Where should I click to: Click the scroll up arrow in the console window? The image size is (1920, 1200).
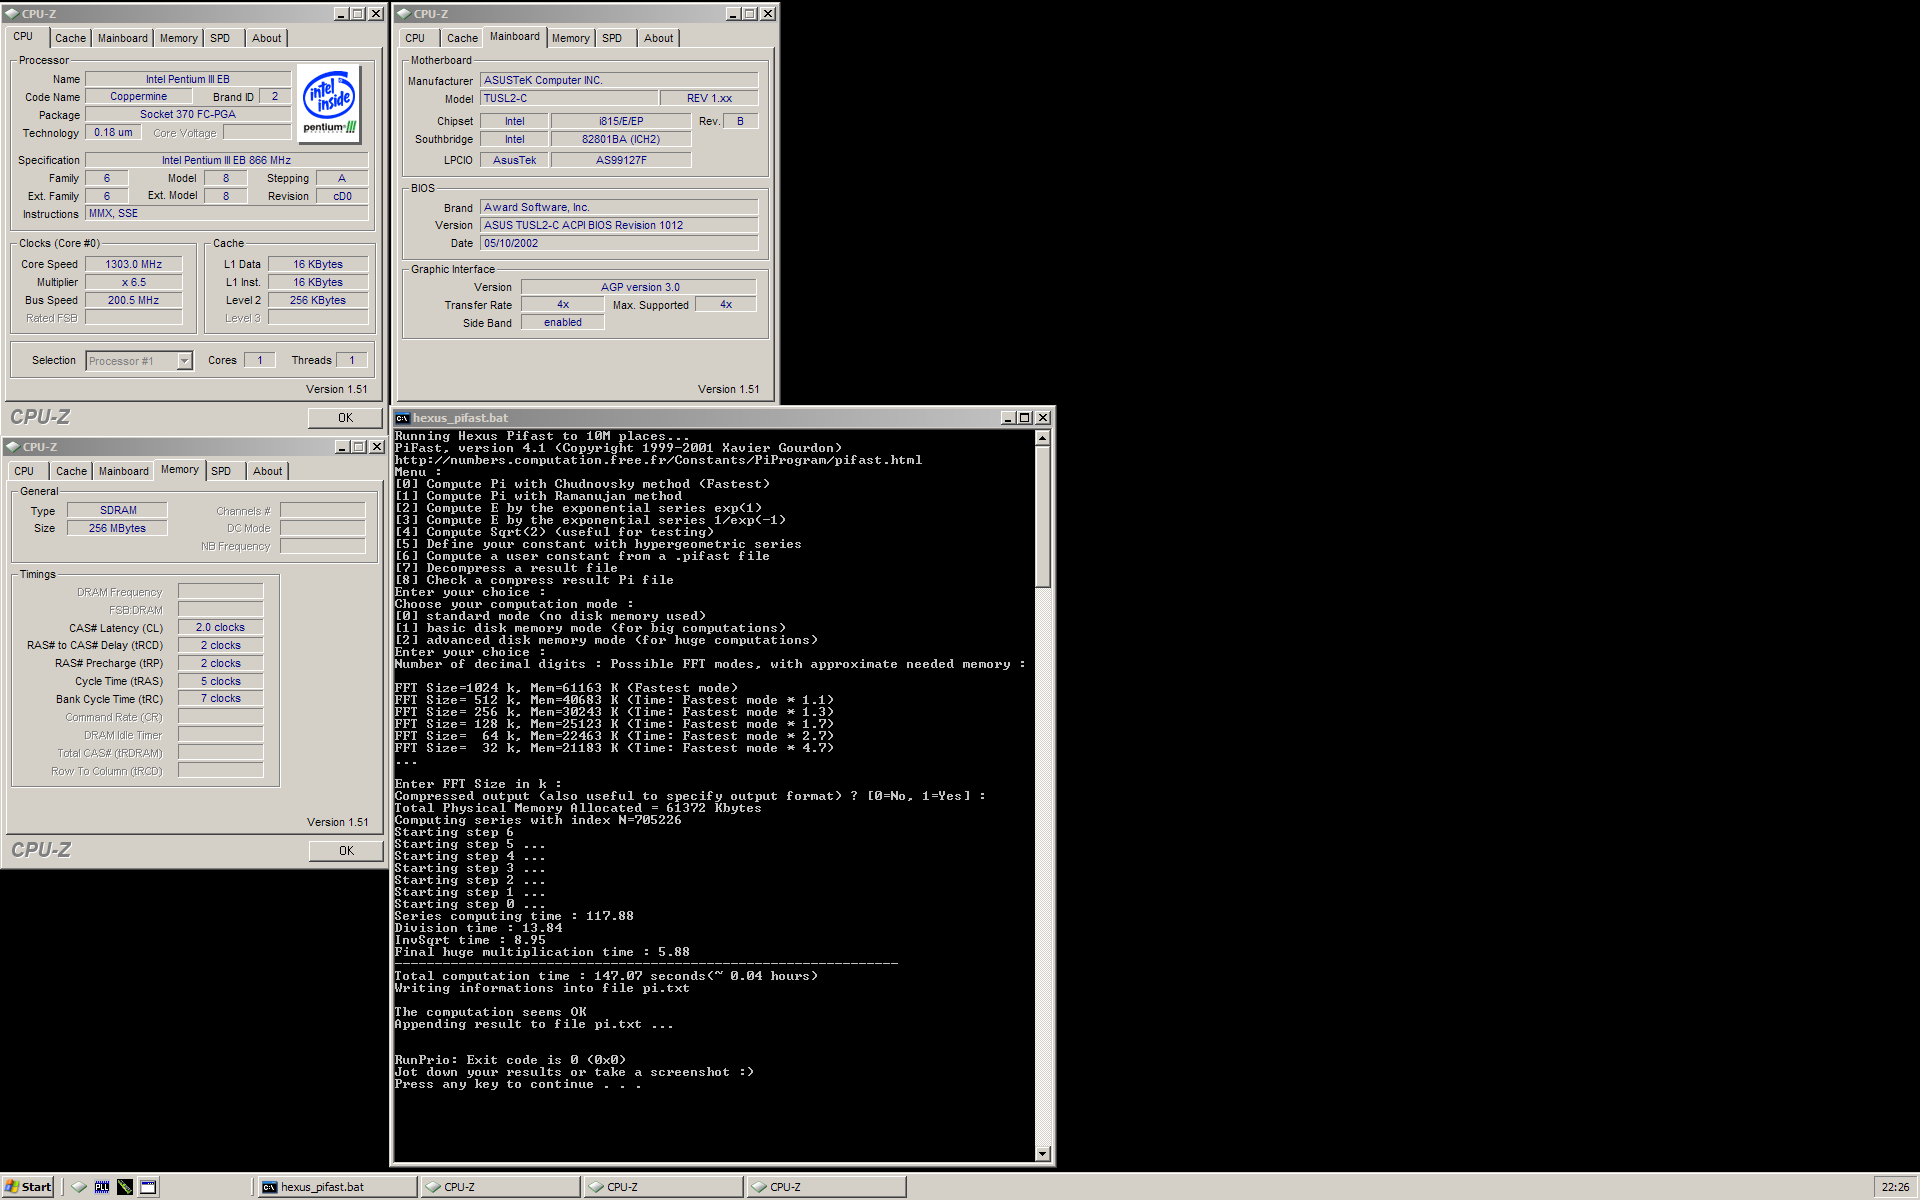coord(1042,438)
